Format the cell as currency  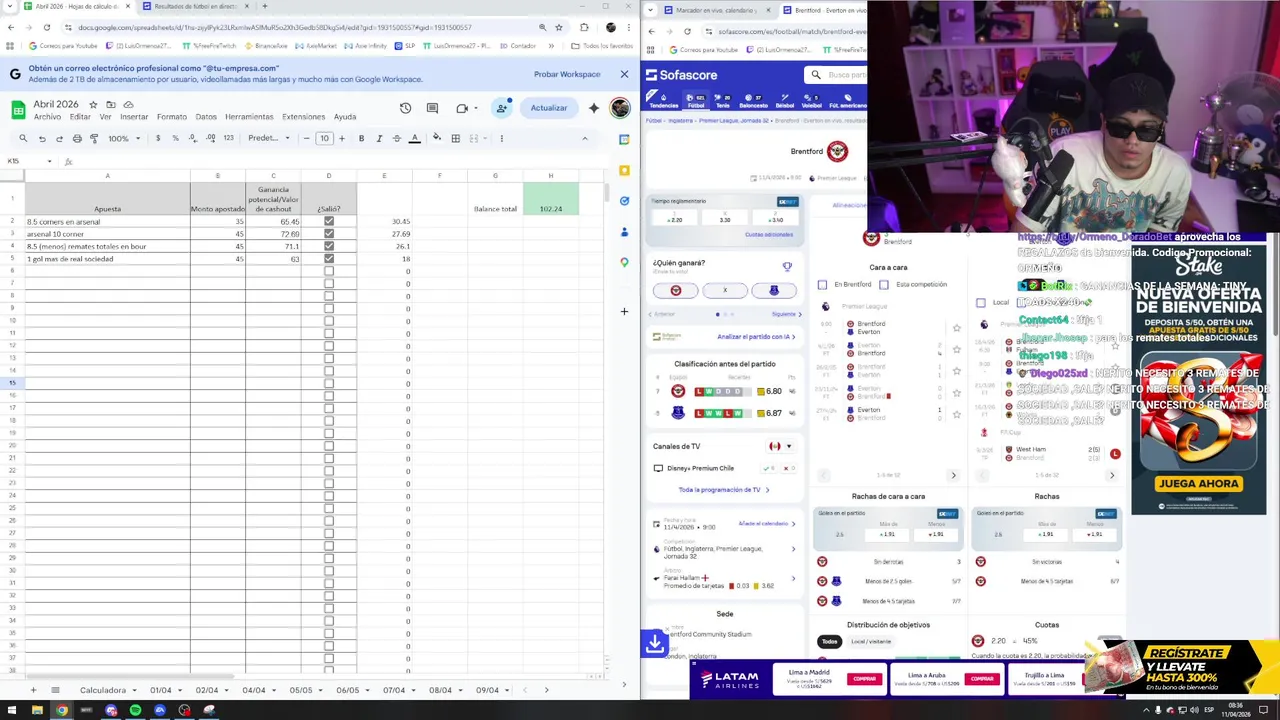tap(158, 138)
